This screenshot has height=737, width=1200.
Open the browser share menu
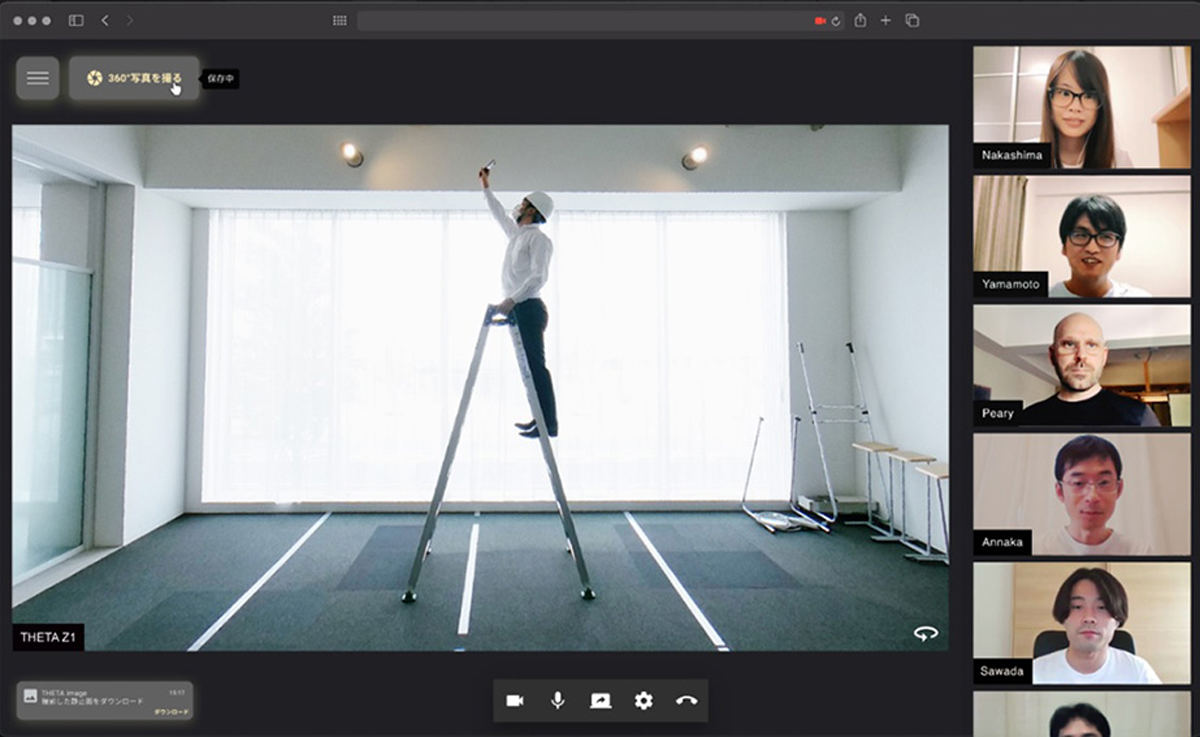[x=860, y=20]
